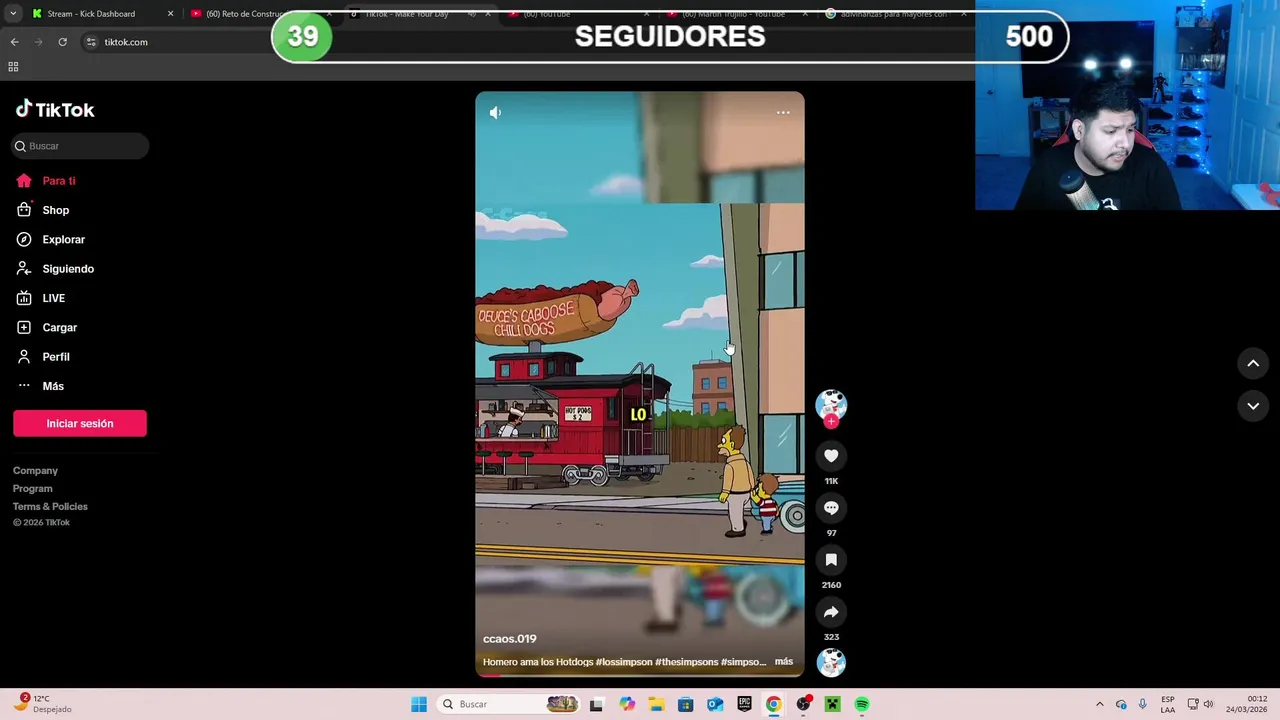Pause the playing Simpsons video
This screenshot has height=720, width=1280.
(640, 385)
